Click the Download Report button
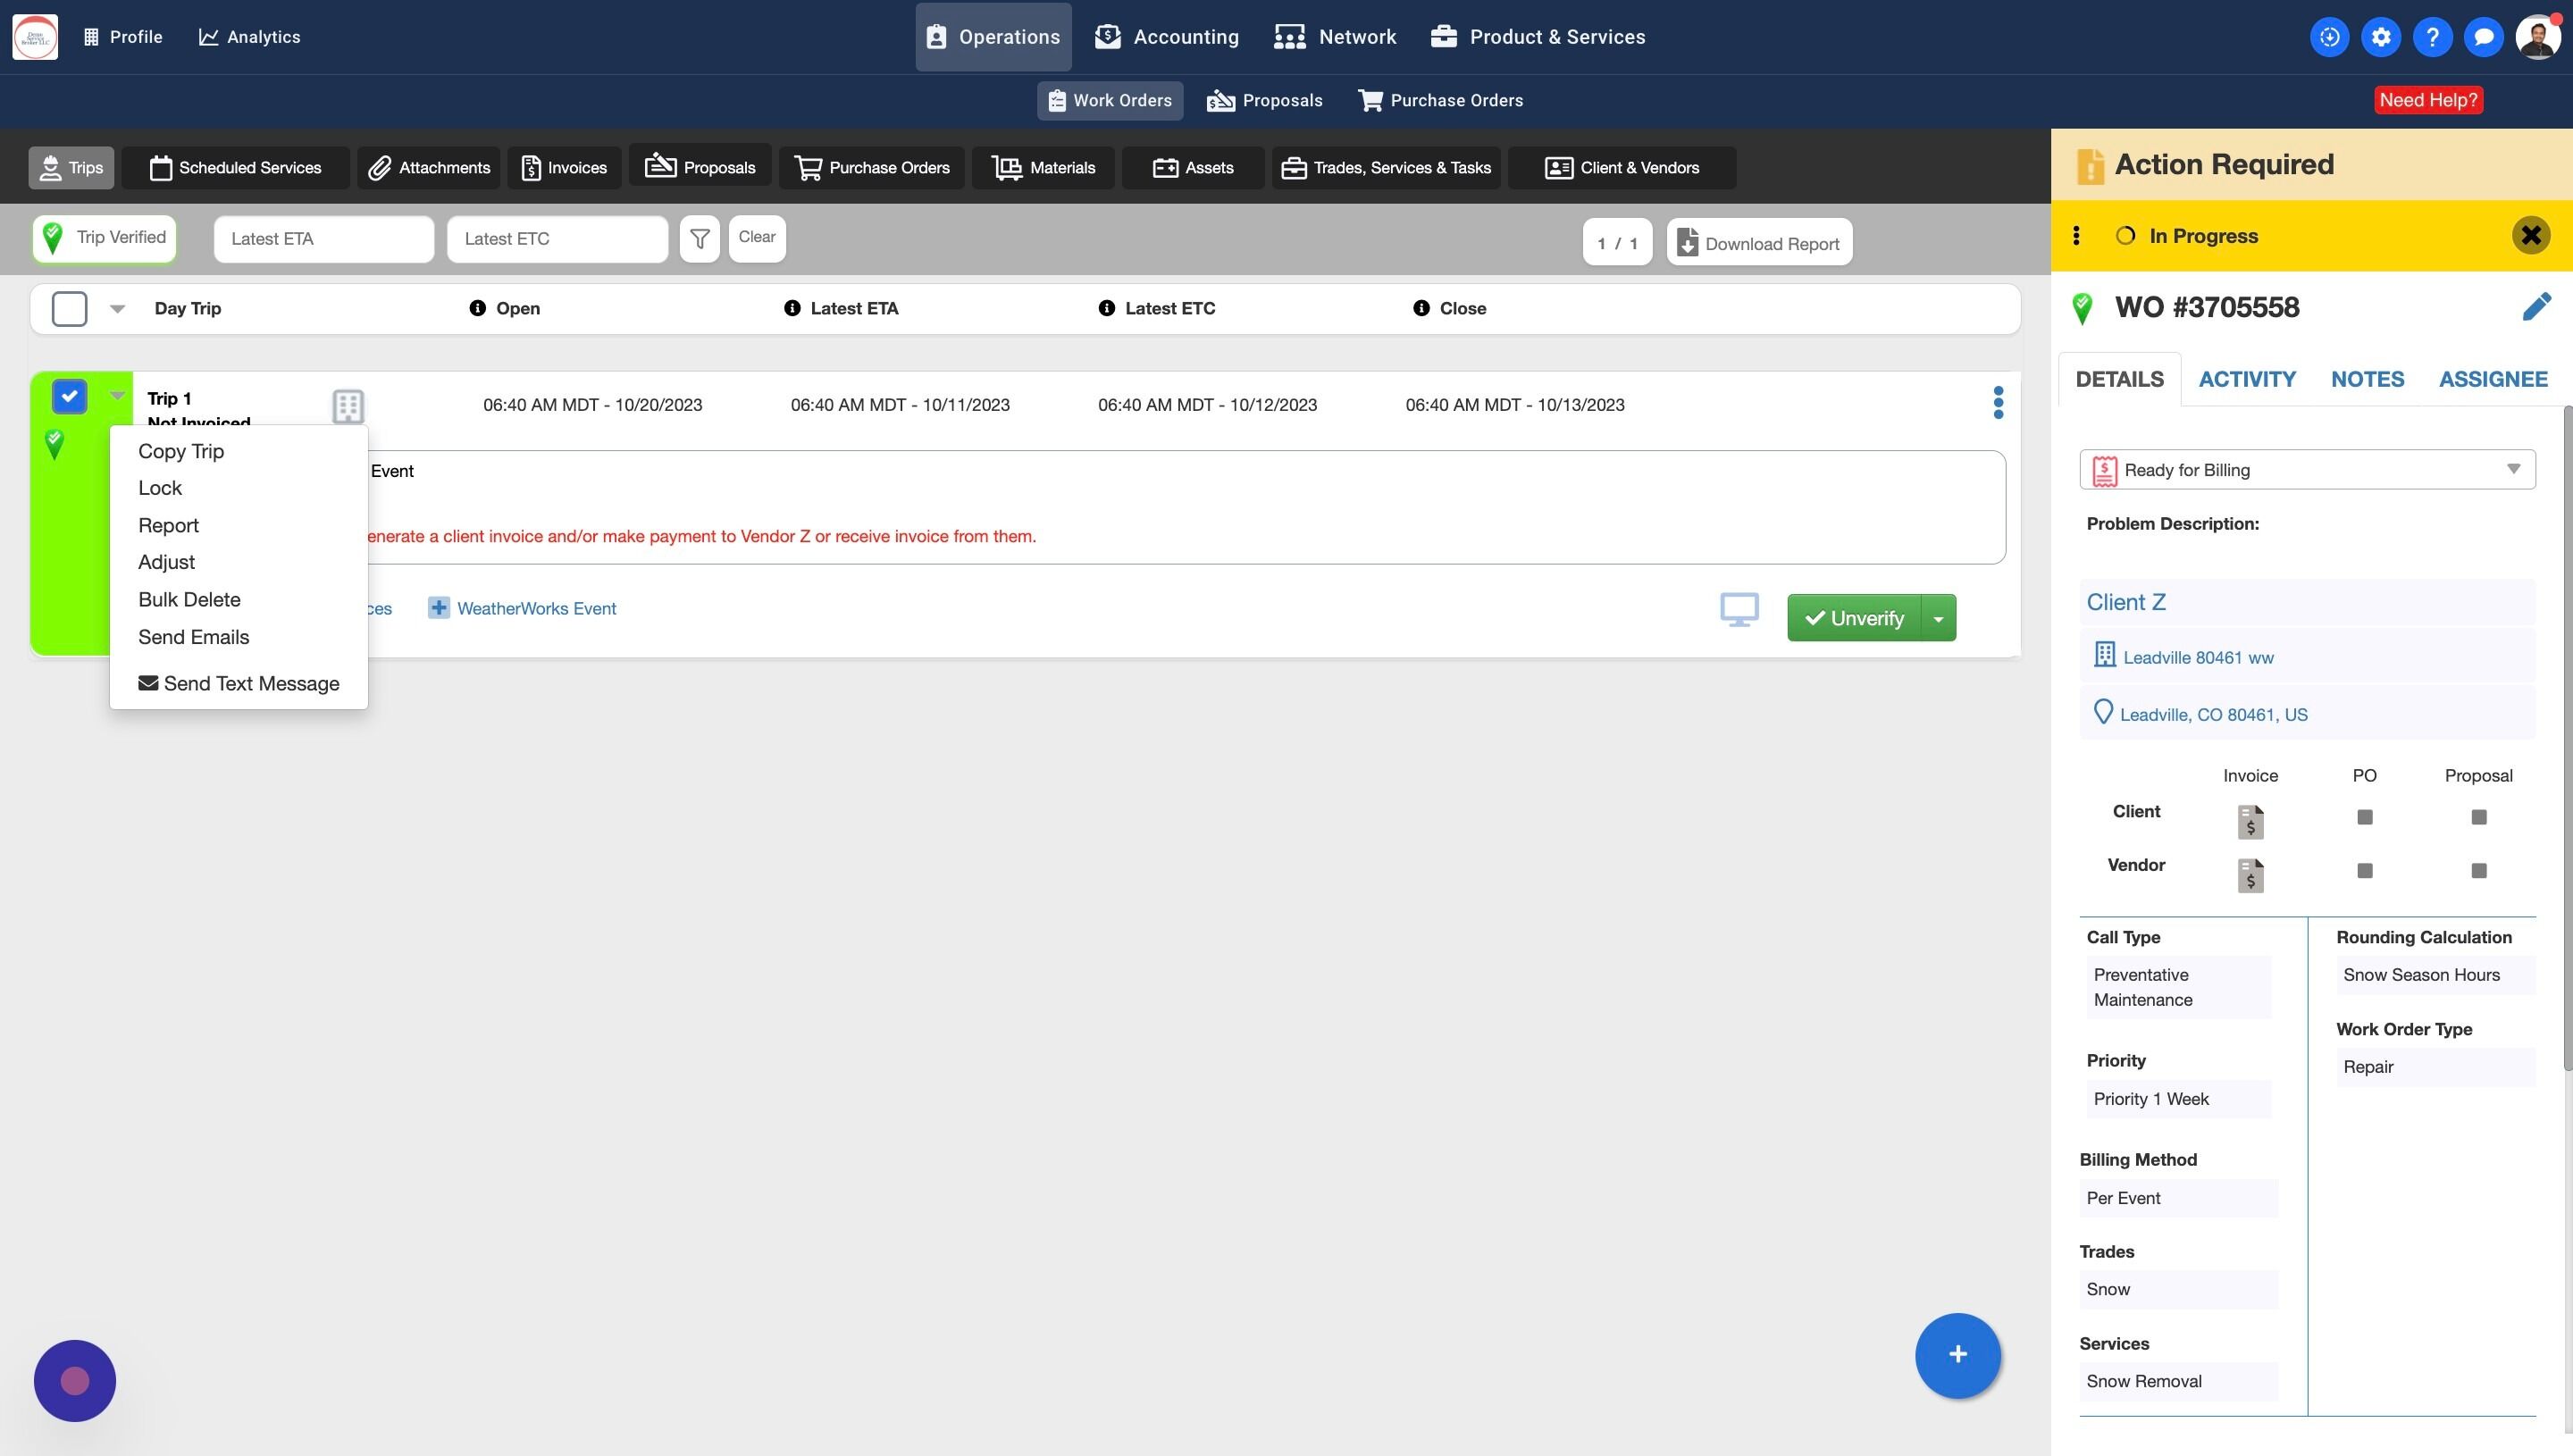This screenshot has height=1456, width=2573. click(1758, 243)
